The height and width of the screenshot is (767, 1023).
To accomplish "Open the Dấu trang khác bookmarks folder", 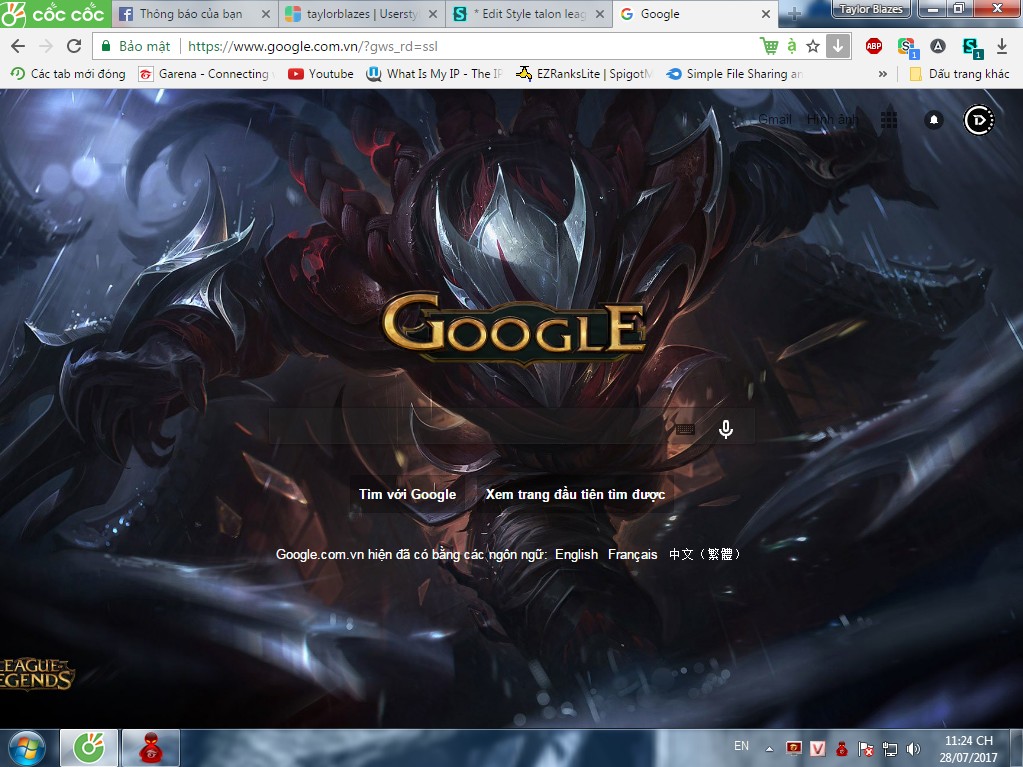I will click(x=959, y=74).
